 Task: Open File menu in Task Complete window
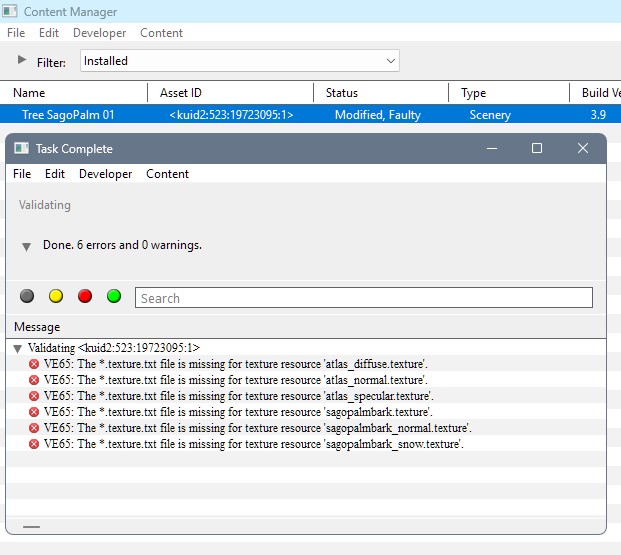[x=22, y=174]
